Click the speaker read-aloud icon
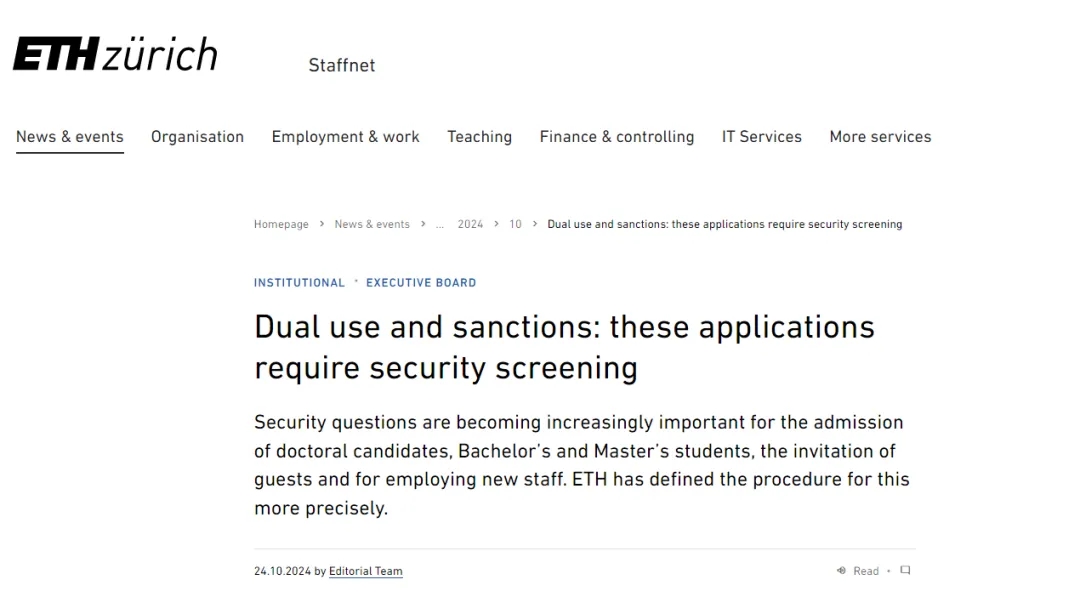 tap(841, 570)
